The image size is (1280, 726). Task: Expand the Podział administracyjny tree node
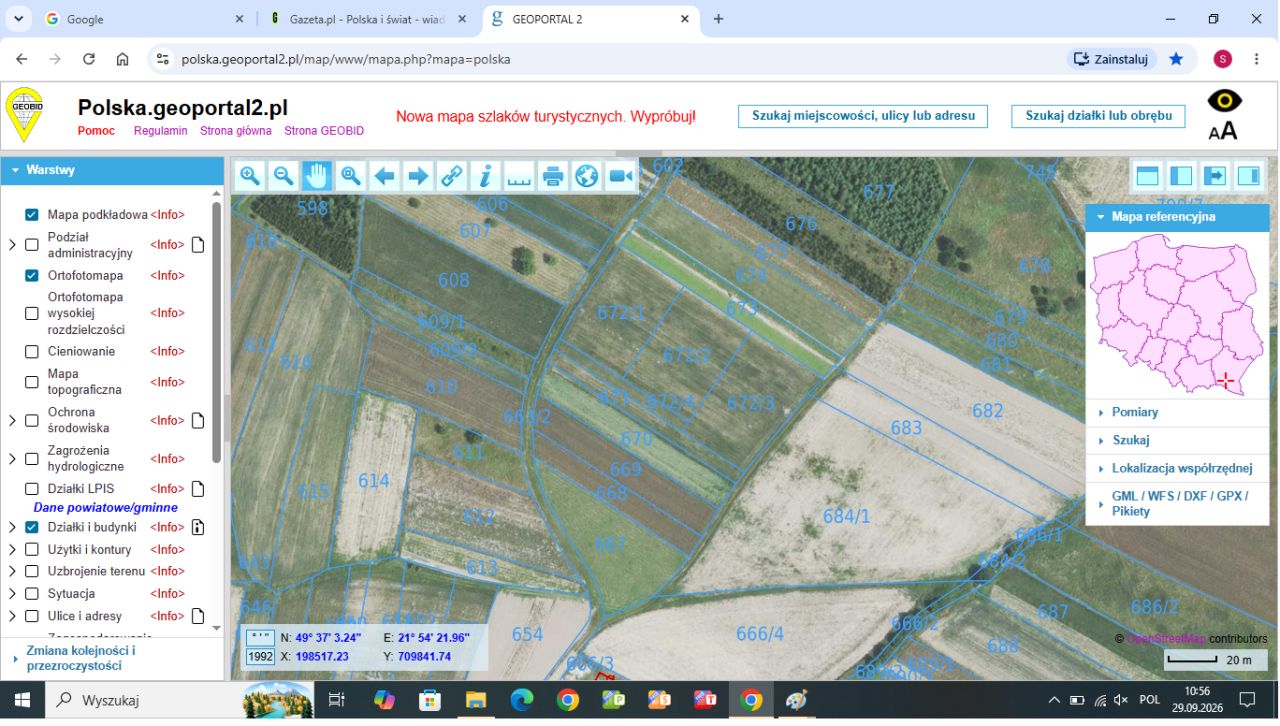click(12, 244)
